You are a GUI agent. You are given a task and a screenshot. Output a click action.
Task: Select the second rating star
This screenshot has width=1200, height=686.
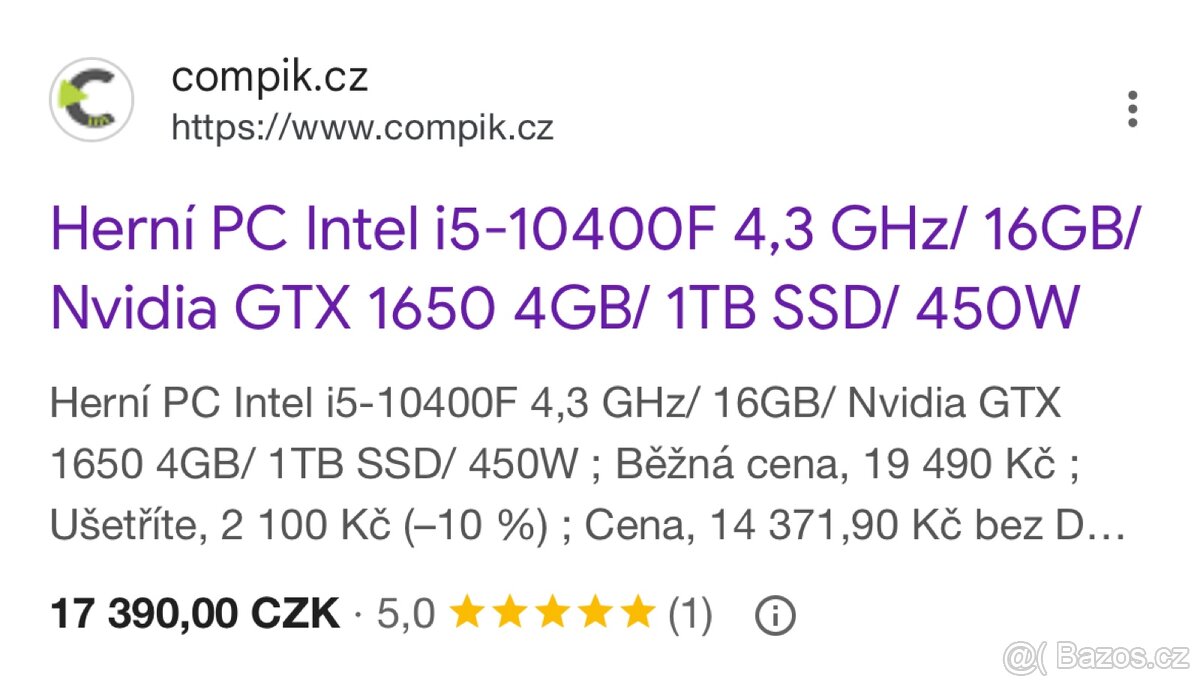pyautogui.click(x=512, y=611)
